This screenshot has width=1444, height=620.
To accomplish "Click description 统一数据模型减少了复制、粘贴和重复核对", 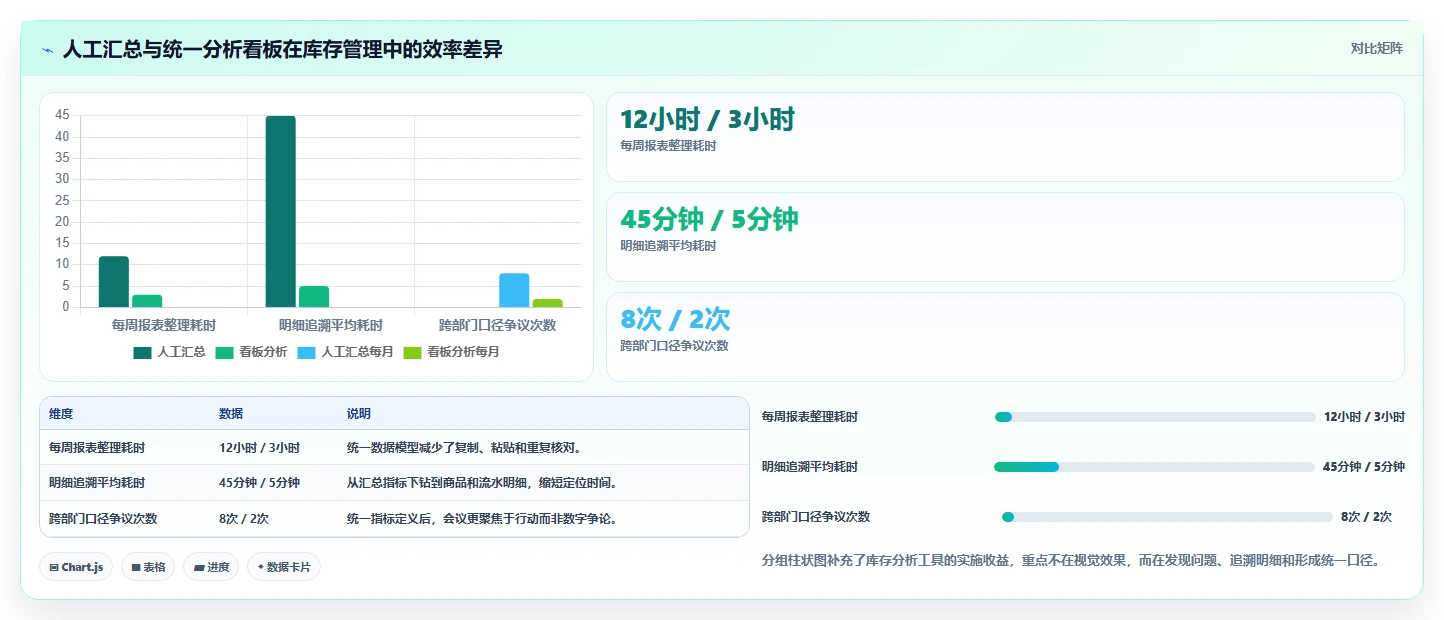I will click(464, 448).
